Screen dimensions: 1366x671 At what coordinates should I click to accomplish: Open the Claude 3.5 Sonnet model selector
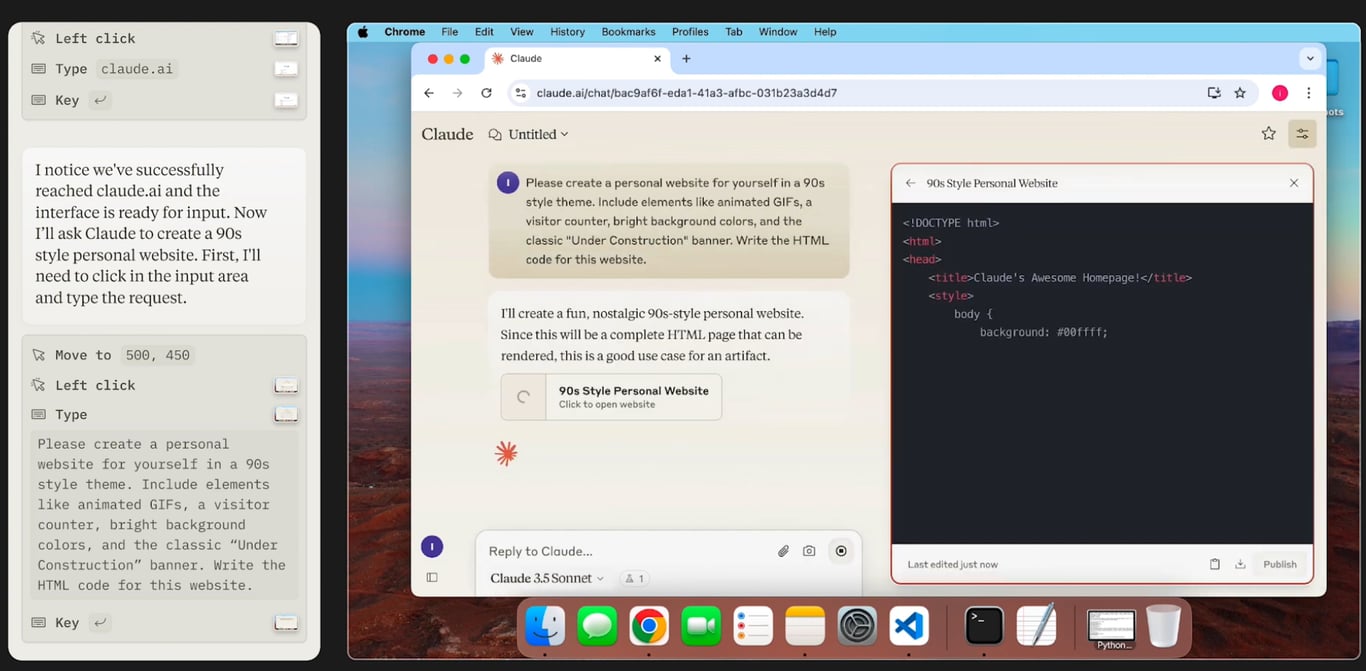547,578
